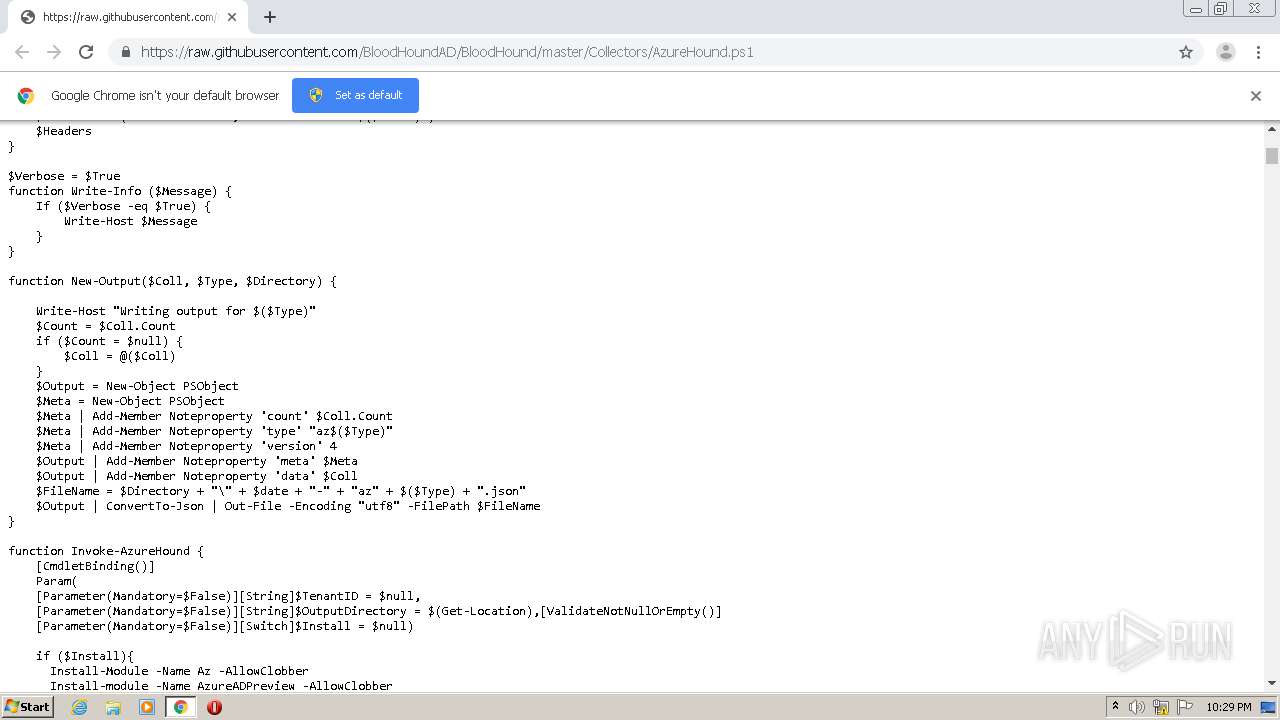Set Chrome as default browser
Image resolution: width=1280 pixels, height=720 pixels.
(x=355, y=95)
